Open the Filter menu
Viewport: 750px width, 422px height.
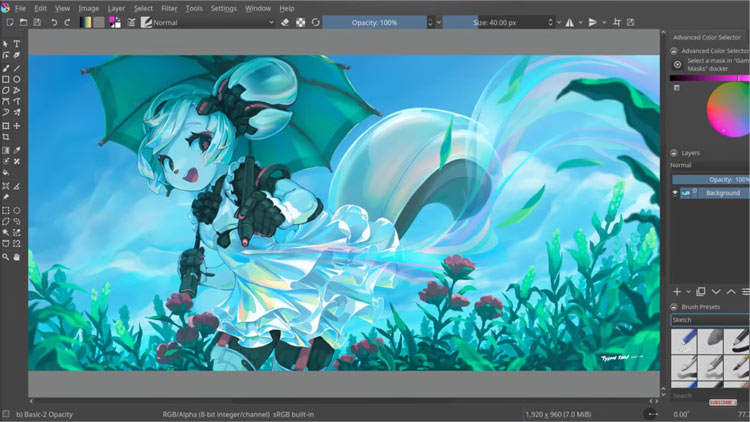(x=169, y=8)
